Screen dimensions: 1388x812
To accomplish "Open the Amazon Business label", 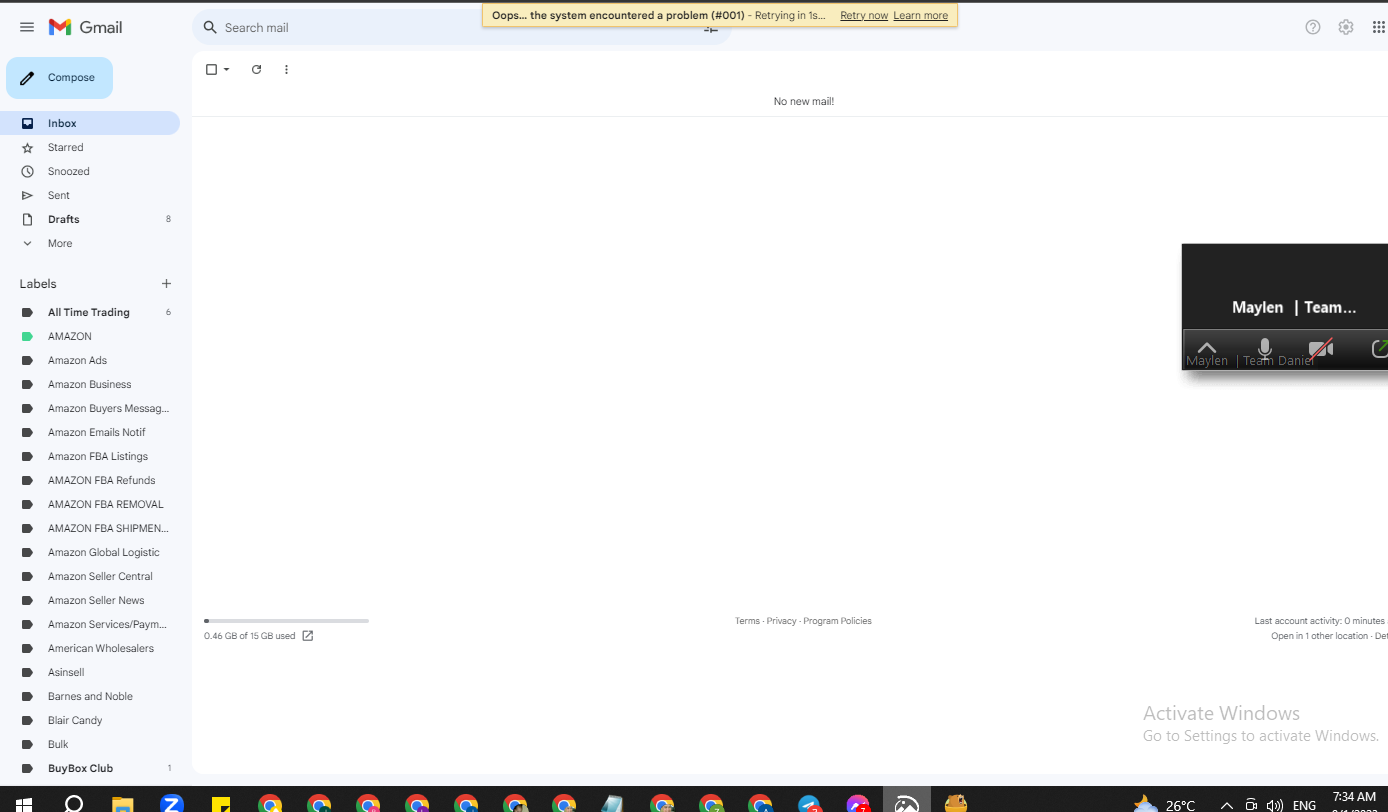I will pyautogui.click(x=90, y=384).
